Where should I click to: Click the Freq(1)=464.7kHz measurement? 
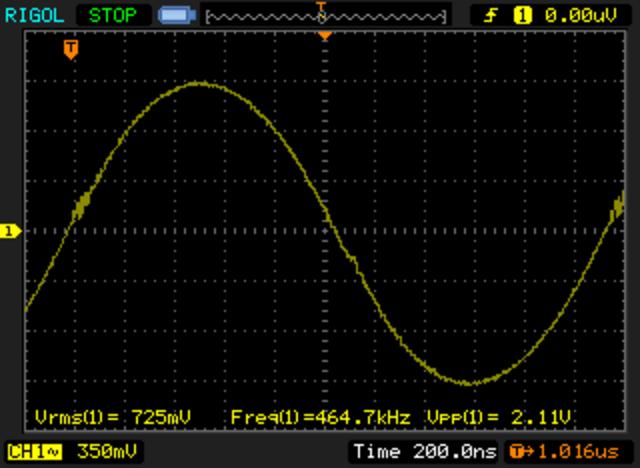tap(320, 417)
